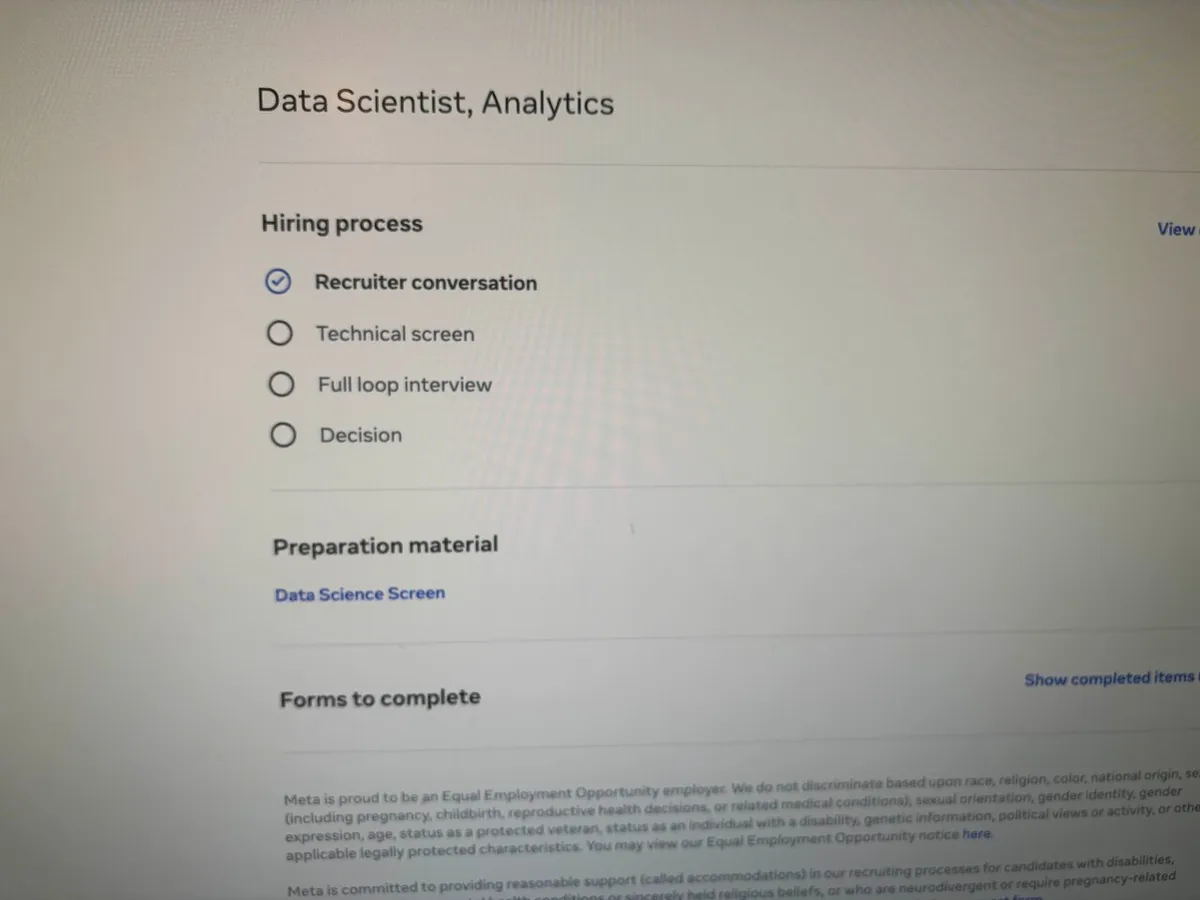Click the Decision step circle
Screen dimensions: 1200x900
click(283, 435)
